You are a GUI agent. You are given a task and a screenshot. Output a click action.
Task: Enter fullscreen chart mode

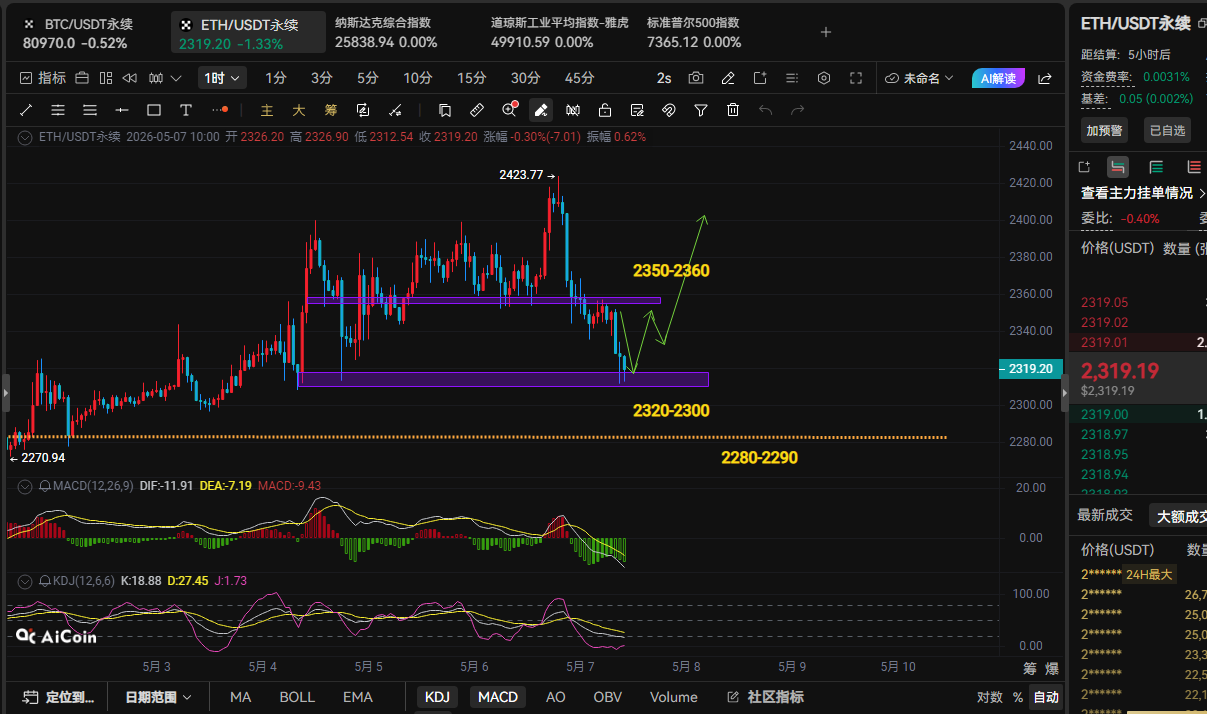pyautogui.click(x=856, y=78)
